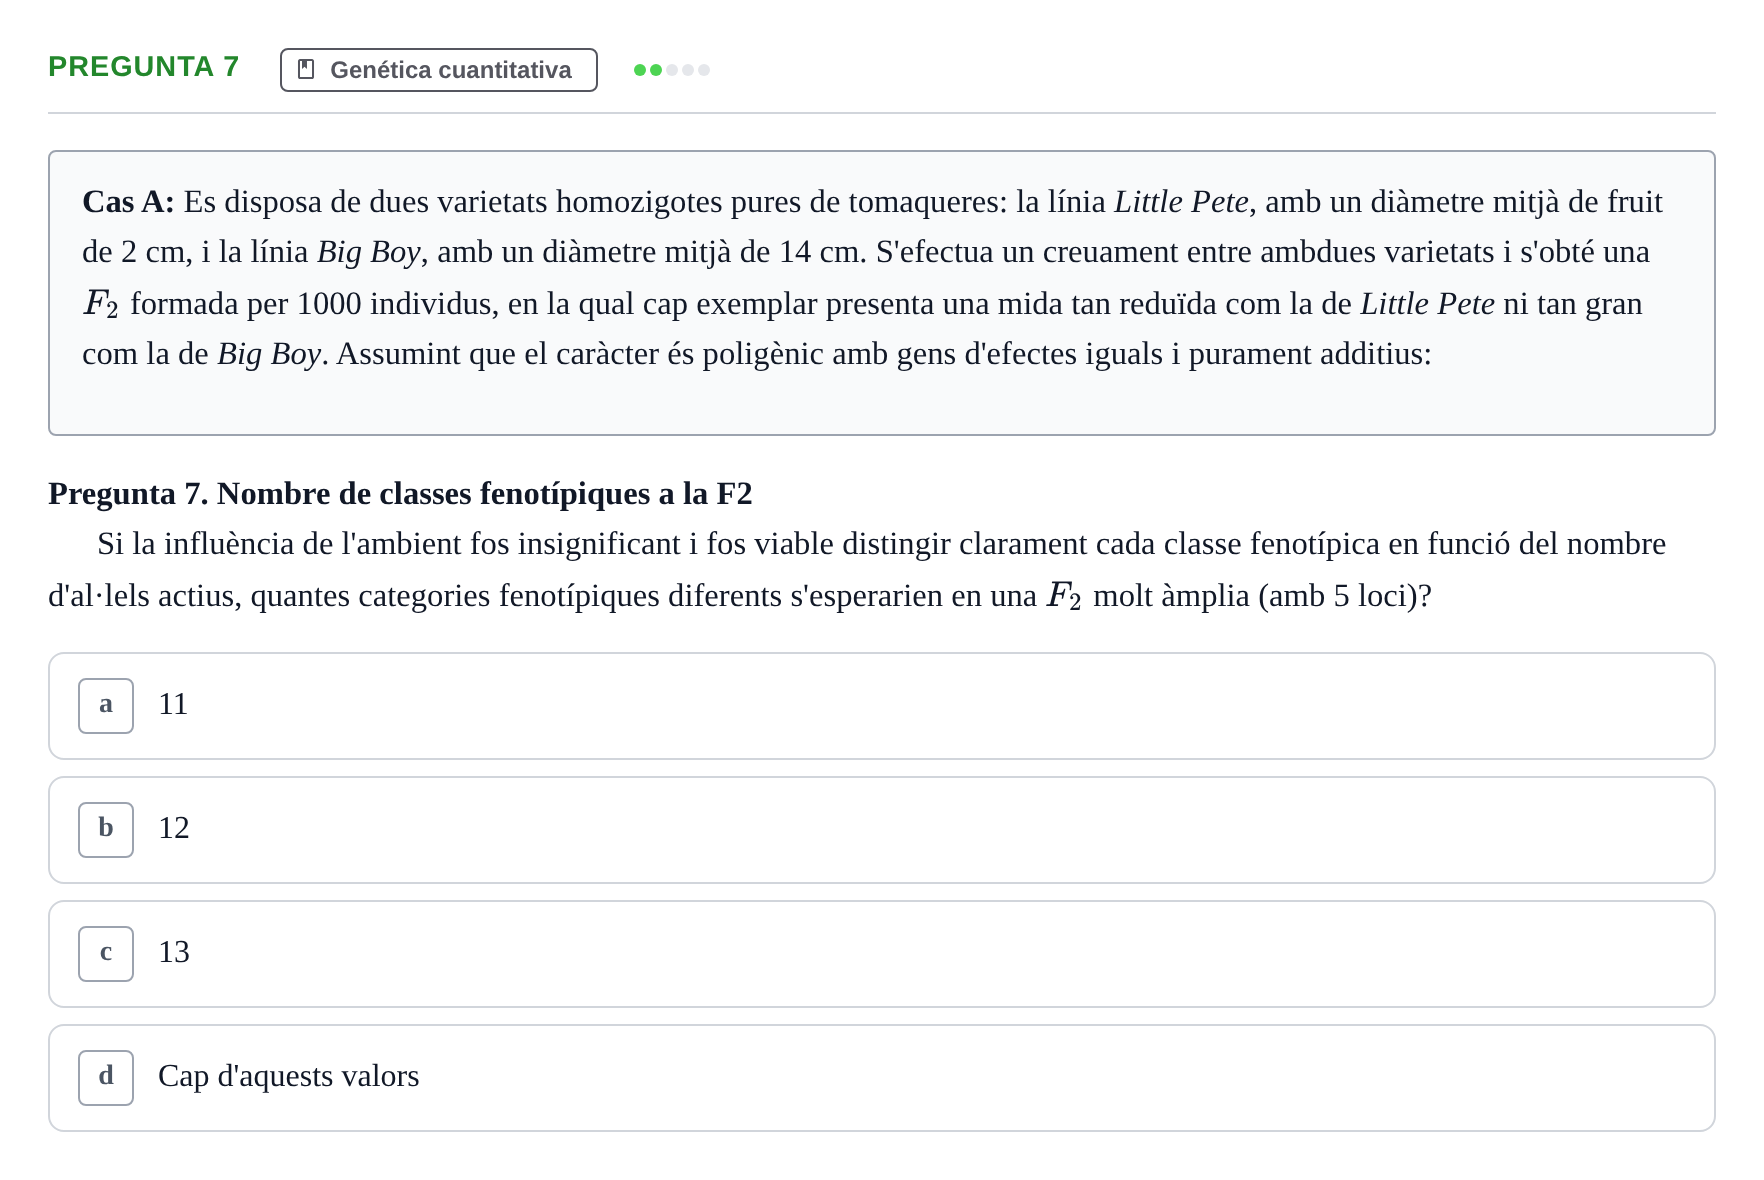Viewport: 1764px width, 1180px height.
Task: Select answer option b with value 12
Action: [882, 830]
